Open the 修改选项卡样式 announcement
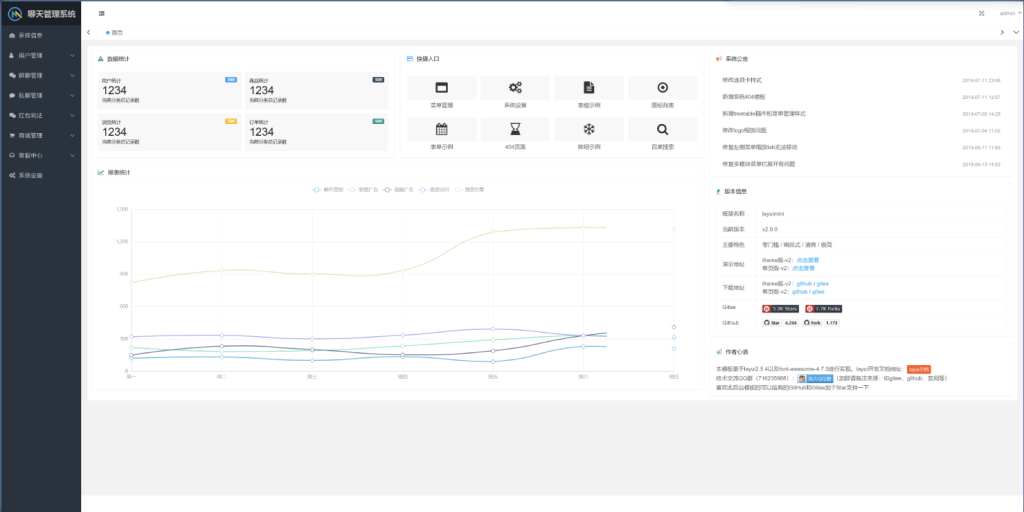 tap(742, 79)
